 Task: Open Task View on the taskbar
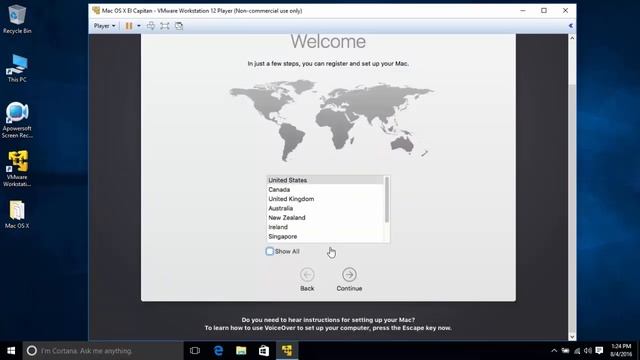(x=195, y=351)
